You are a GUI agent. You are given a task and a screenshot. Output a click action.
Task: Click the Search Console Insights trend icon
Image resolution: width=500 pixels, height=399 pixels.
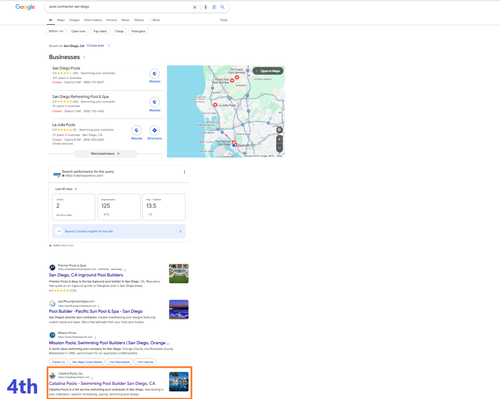59,231
